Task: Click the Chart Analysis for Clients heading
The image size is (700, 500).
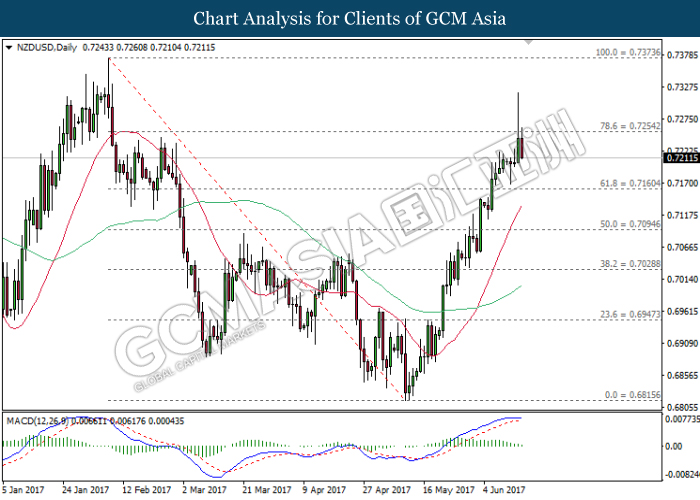Action: (x=350, y=19)
